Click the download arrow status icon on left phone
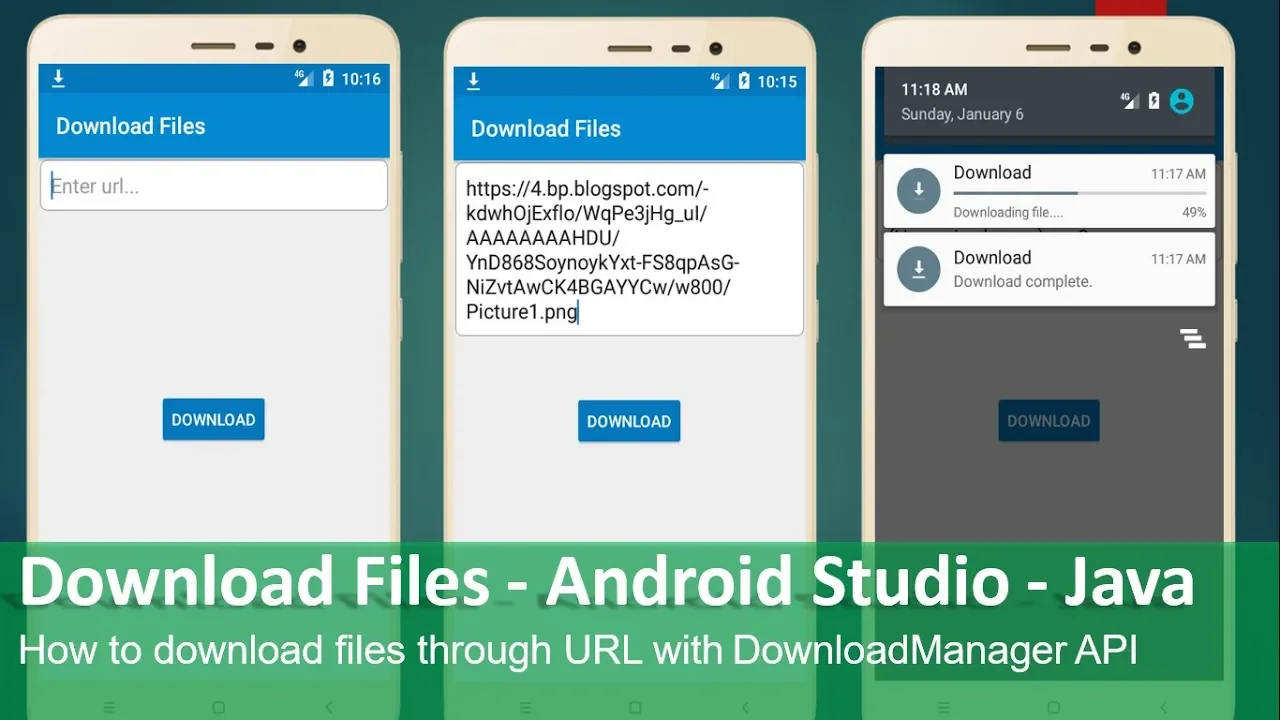This screenshot has height=720, width=1280. tap(58, 78)
